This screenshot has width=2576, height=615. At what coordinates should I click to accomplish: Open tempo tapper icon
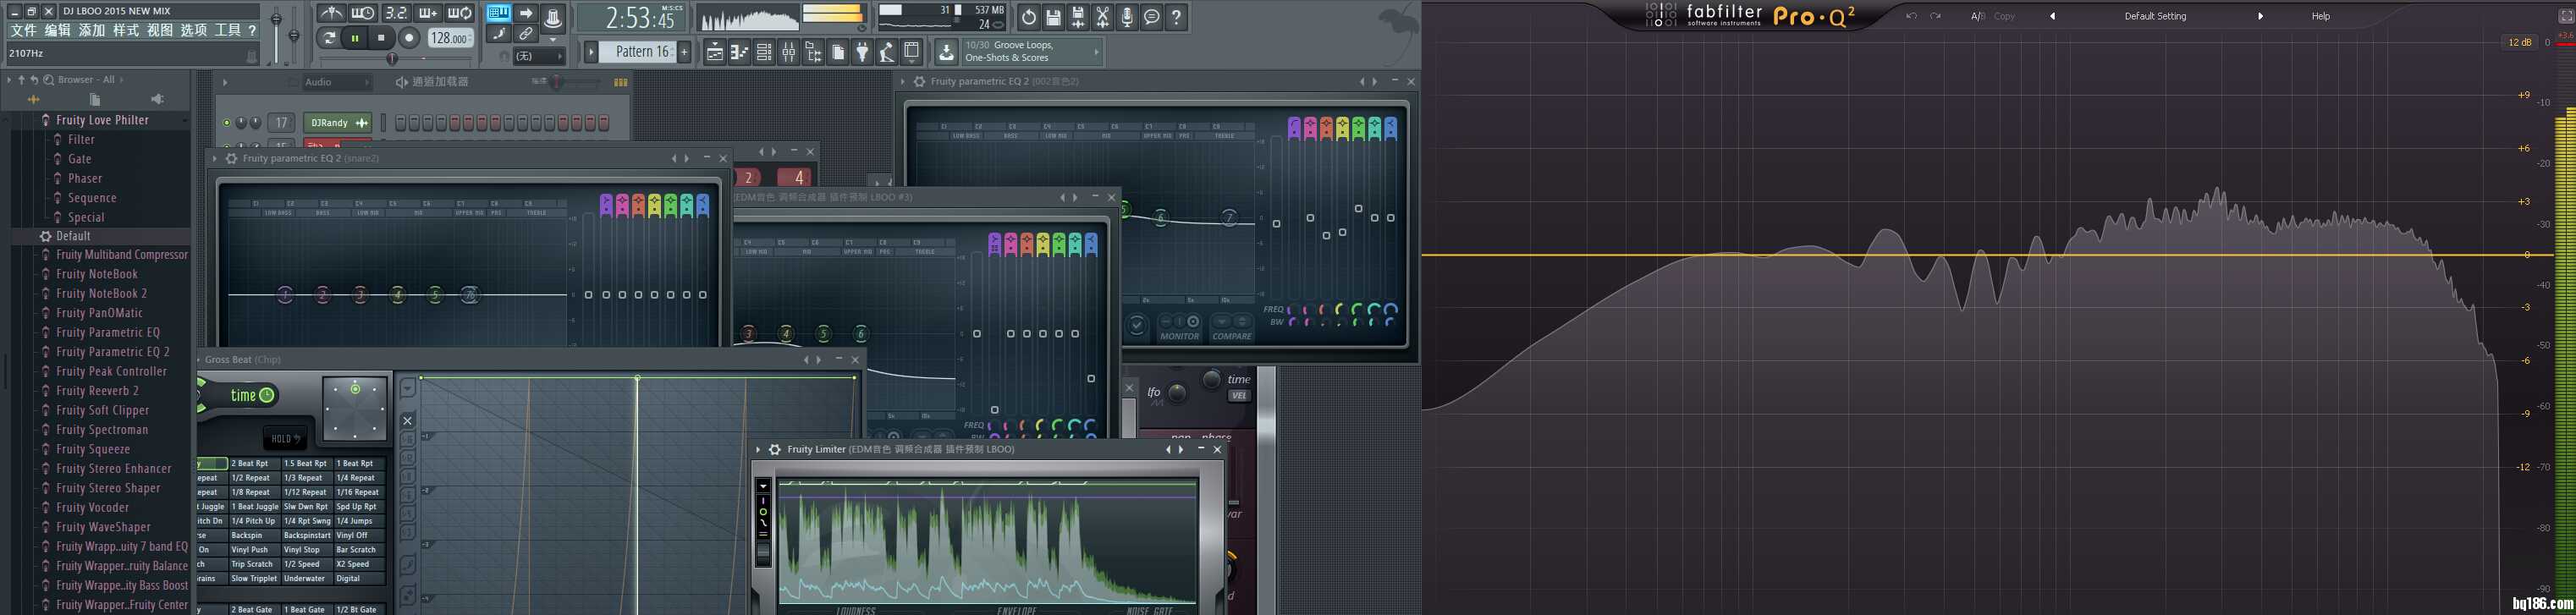(887, 52)
